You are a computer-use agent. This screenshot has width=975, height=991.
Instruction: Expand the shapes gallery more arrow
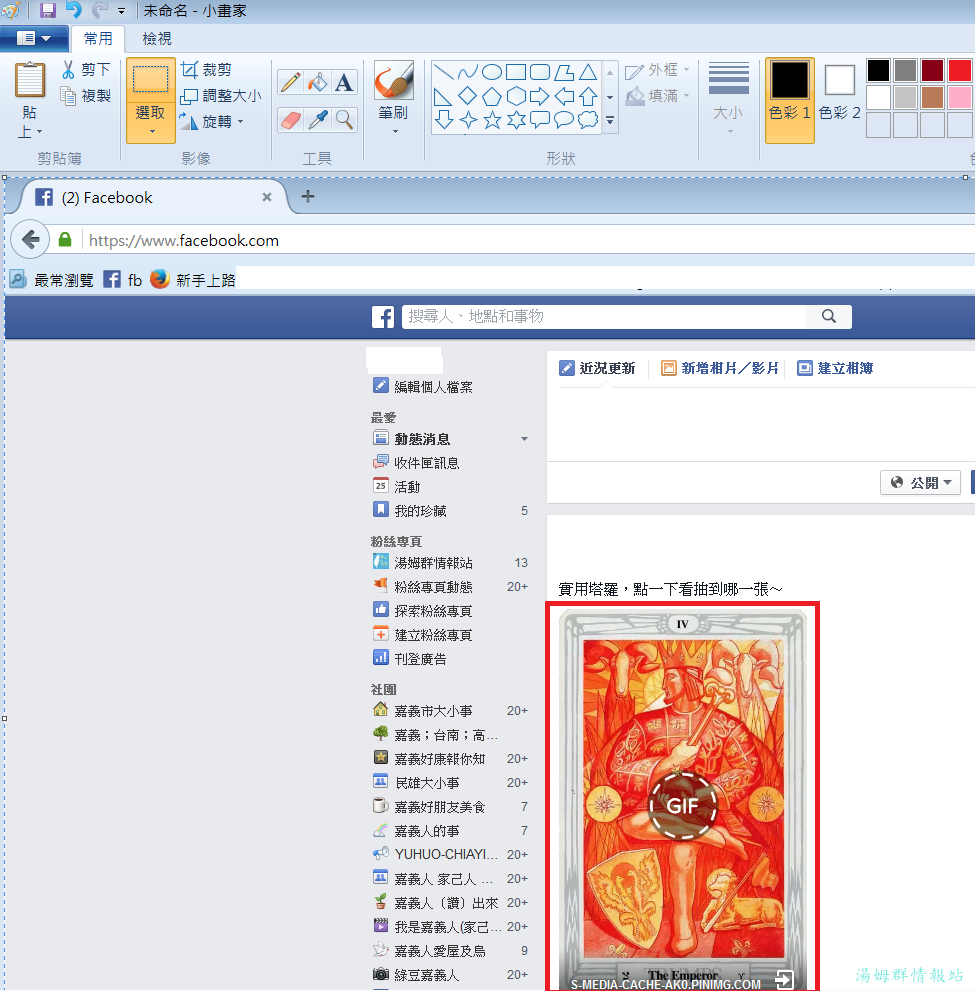coord(610,121)
